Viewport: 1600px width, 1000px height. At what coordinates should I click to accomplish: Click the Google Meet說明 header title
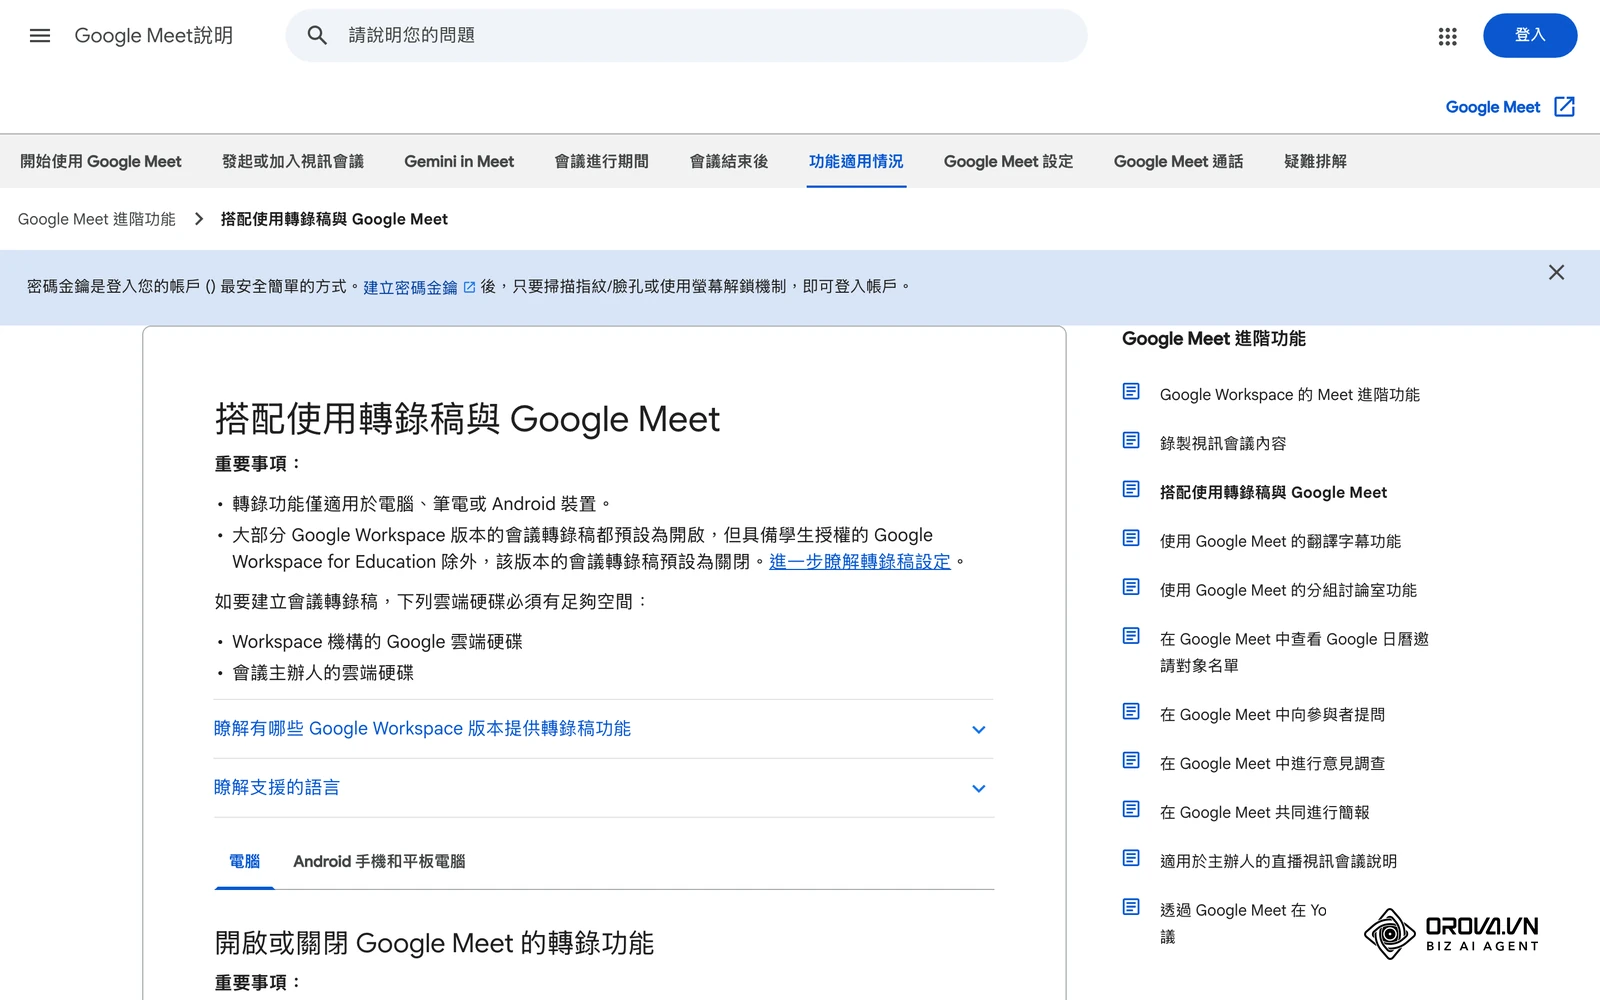click(153, 36)
